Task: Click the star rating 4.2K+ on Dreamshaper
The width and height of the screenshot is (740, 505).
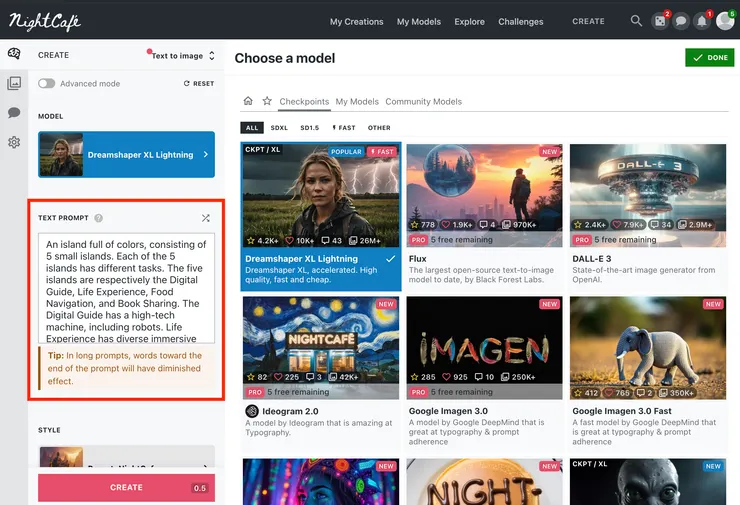Action: (x=262, y=241)
